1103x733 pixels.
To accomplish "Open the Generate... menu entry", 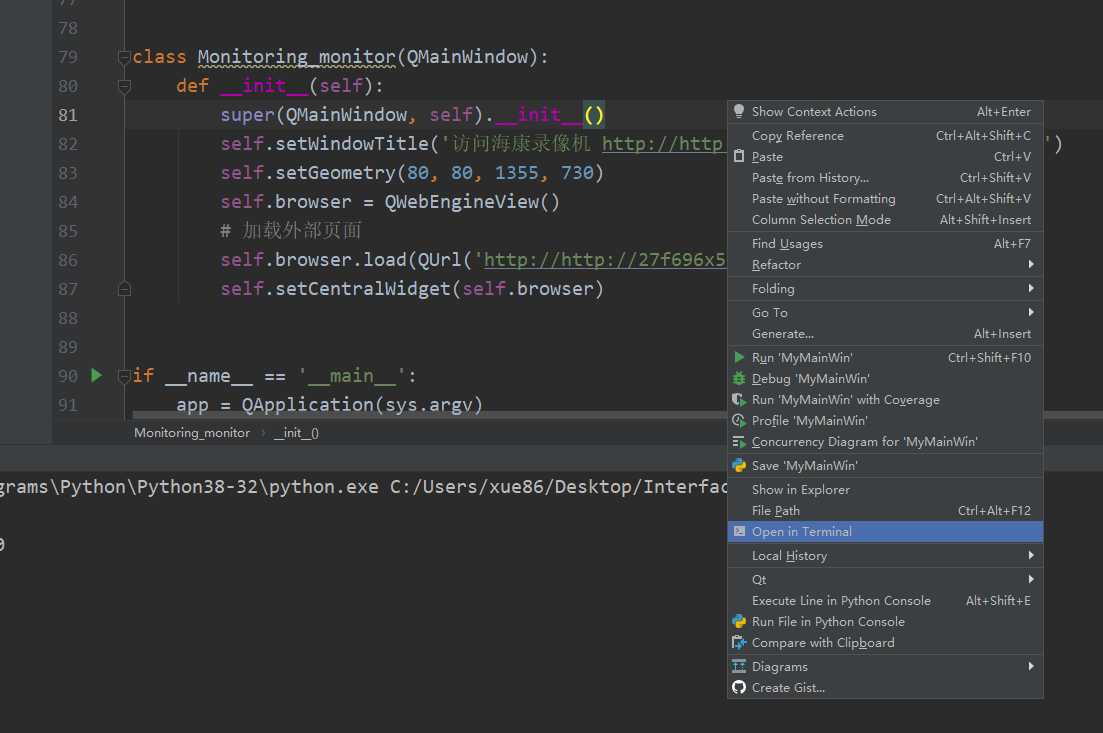I will (x=885, y=333).
